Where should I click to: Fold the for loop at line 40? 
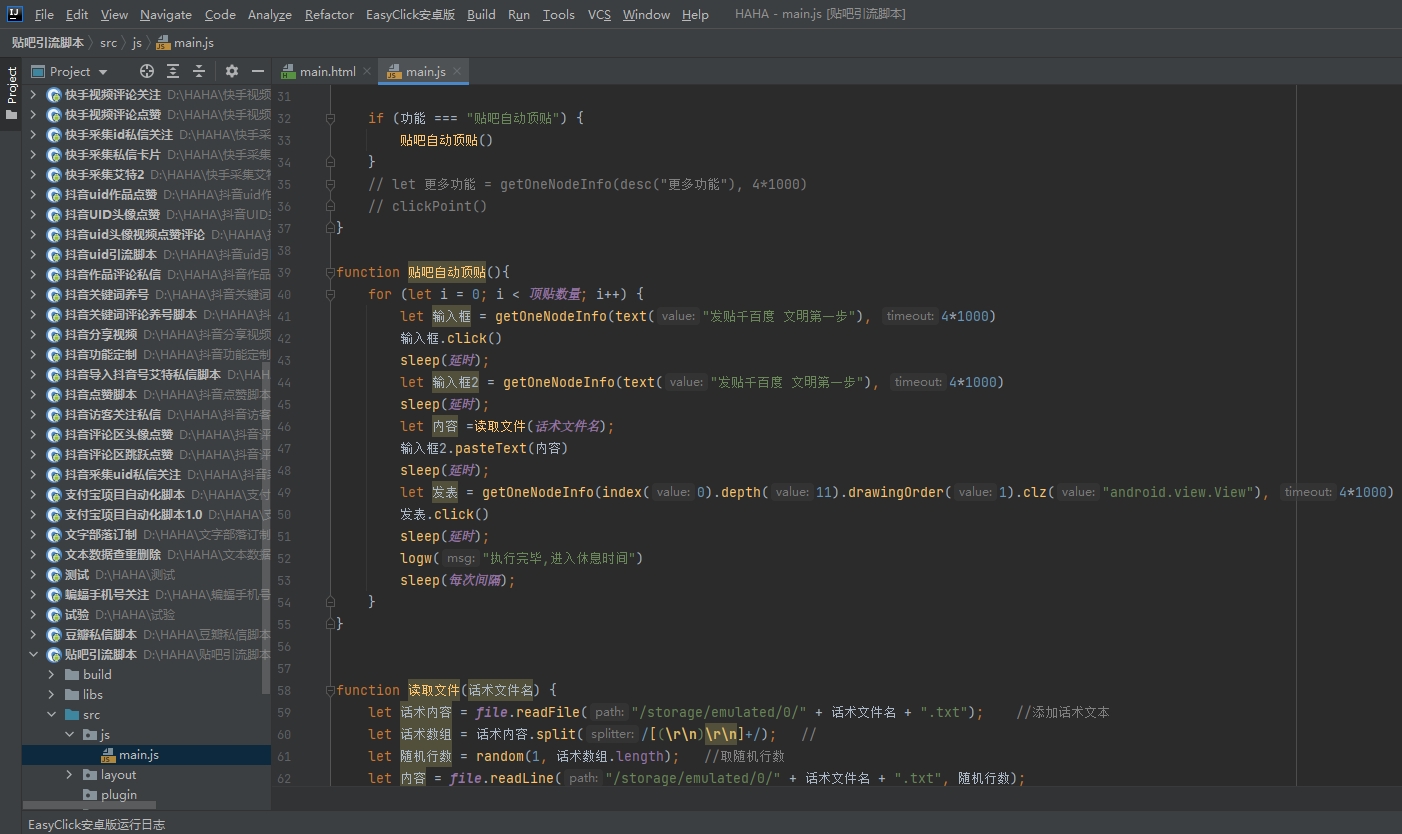click(x=330, y=294)
